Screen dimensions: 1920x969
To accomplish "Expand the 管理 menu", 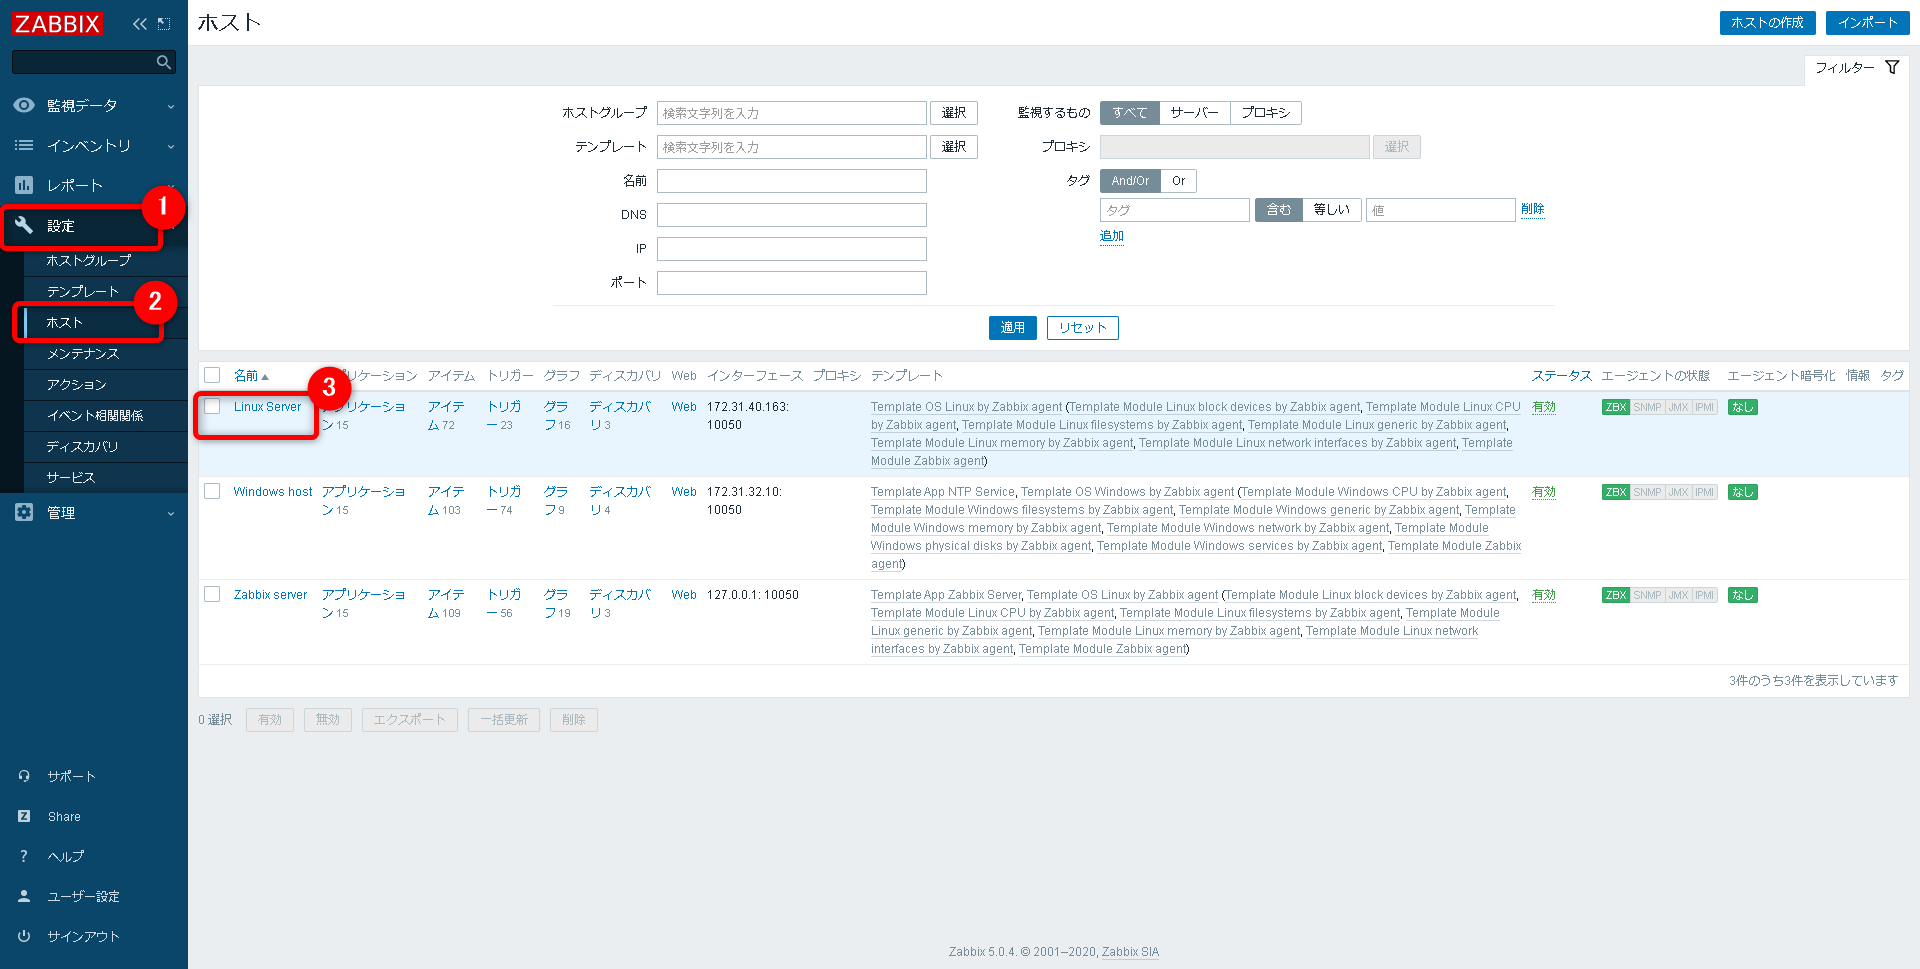I will pos(94,512).
